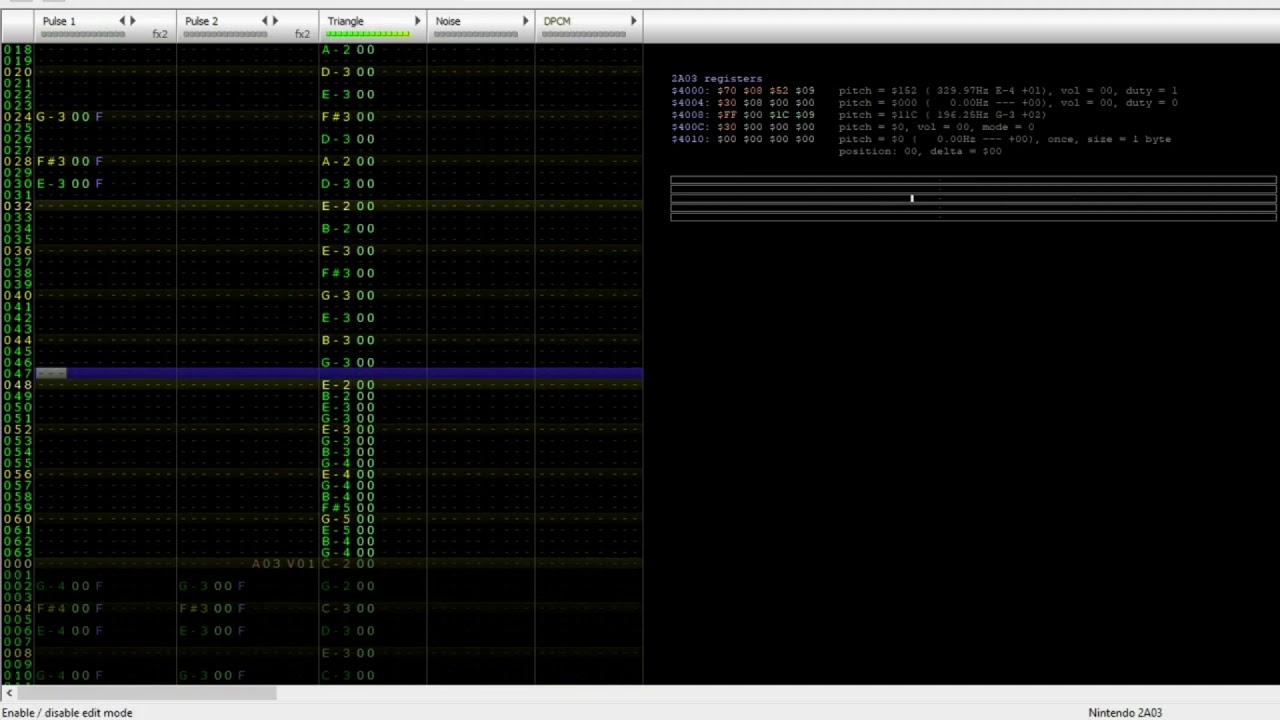The height and width of the screenshot is (720, 1280).
Task: Click the horizontal scrollbar thumb below pattern
Action: pyautogui.click(x=146, y=693)
